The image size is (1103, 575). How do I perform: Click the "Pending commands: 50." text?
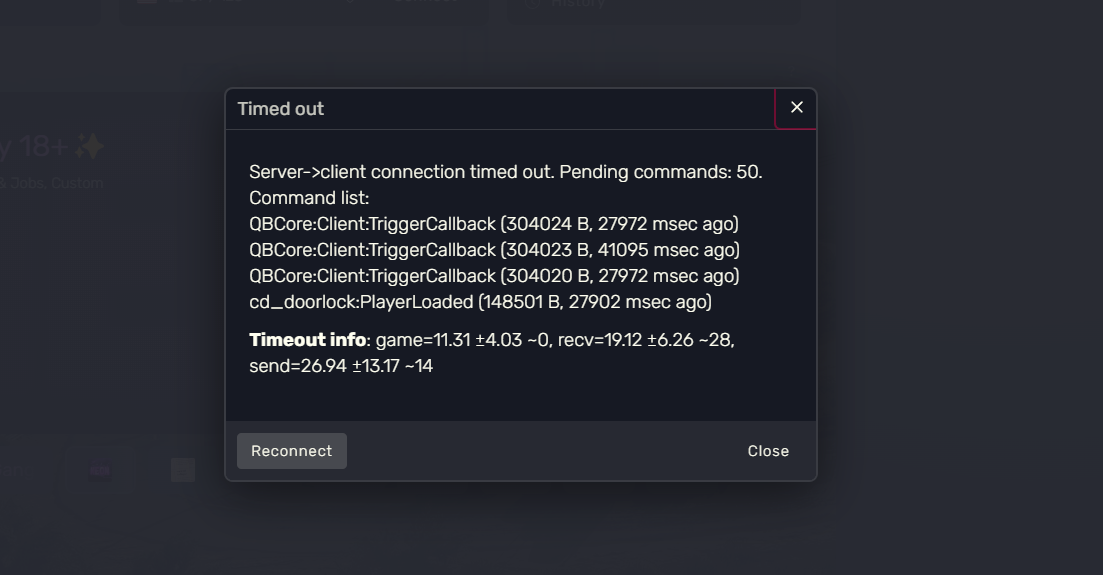point(661,172)
